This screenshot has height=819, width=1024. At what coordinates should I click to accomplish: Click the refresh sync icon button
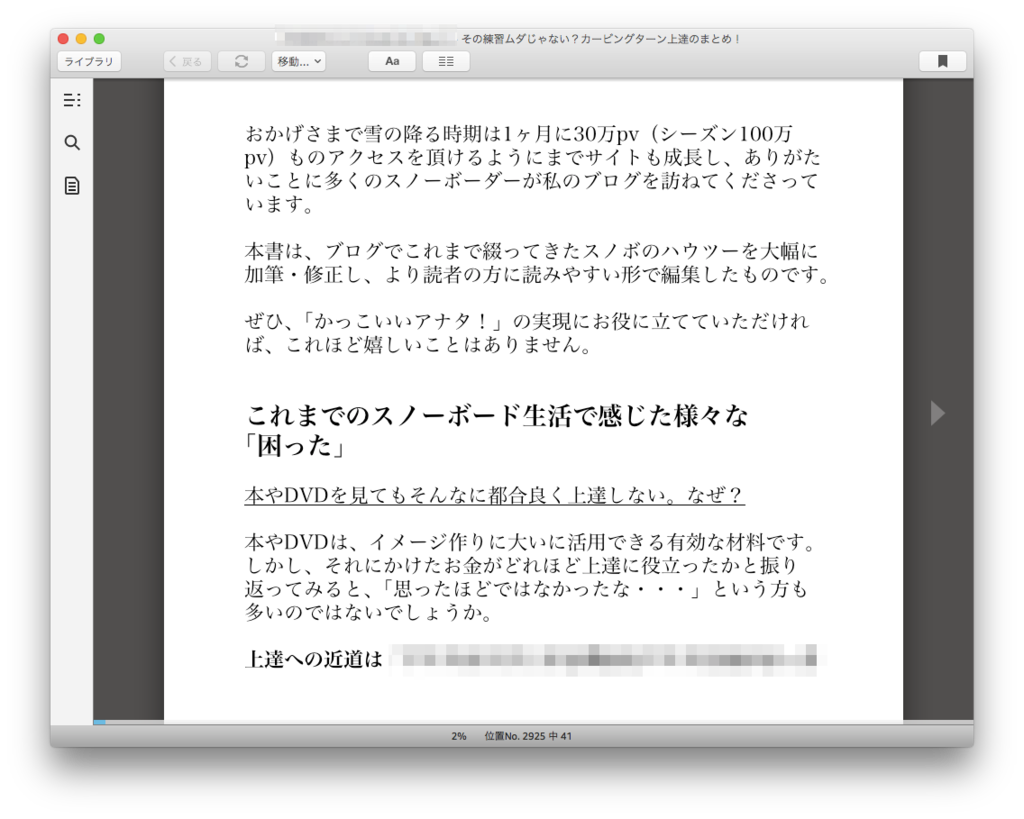coord(241,61)
